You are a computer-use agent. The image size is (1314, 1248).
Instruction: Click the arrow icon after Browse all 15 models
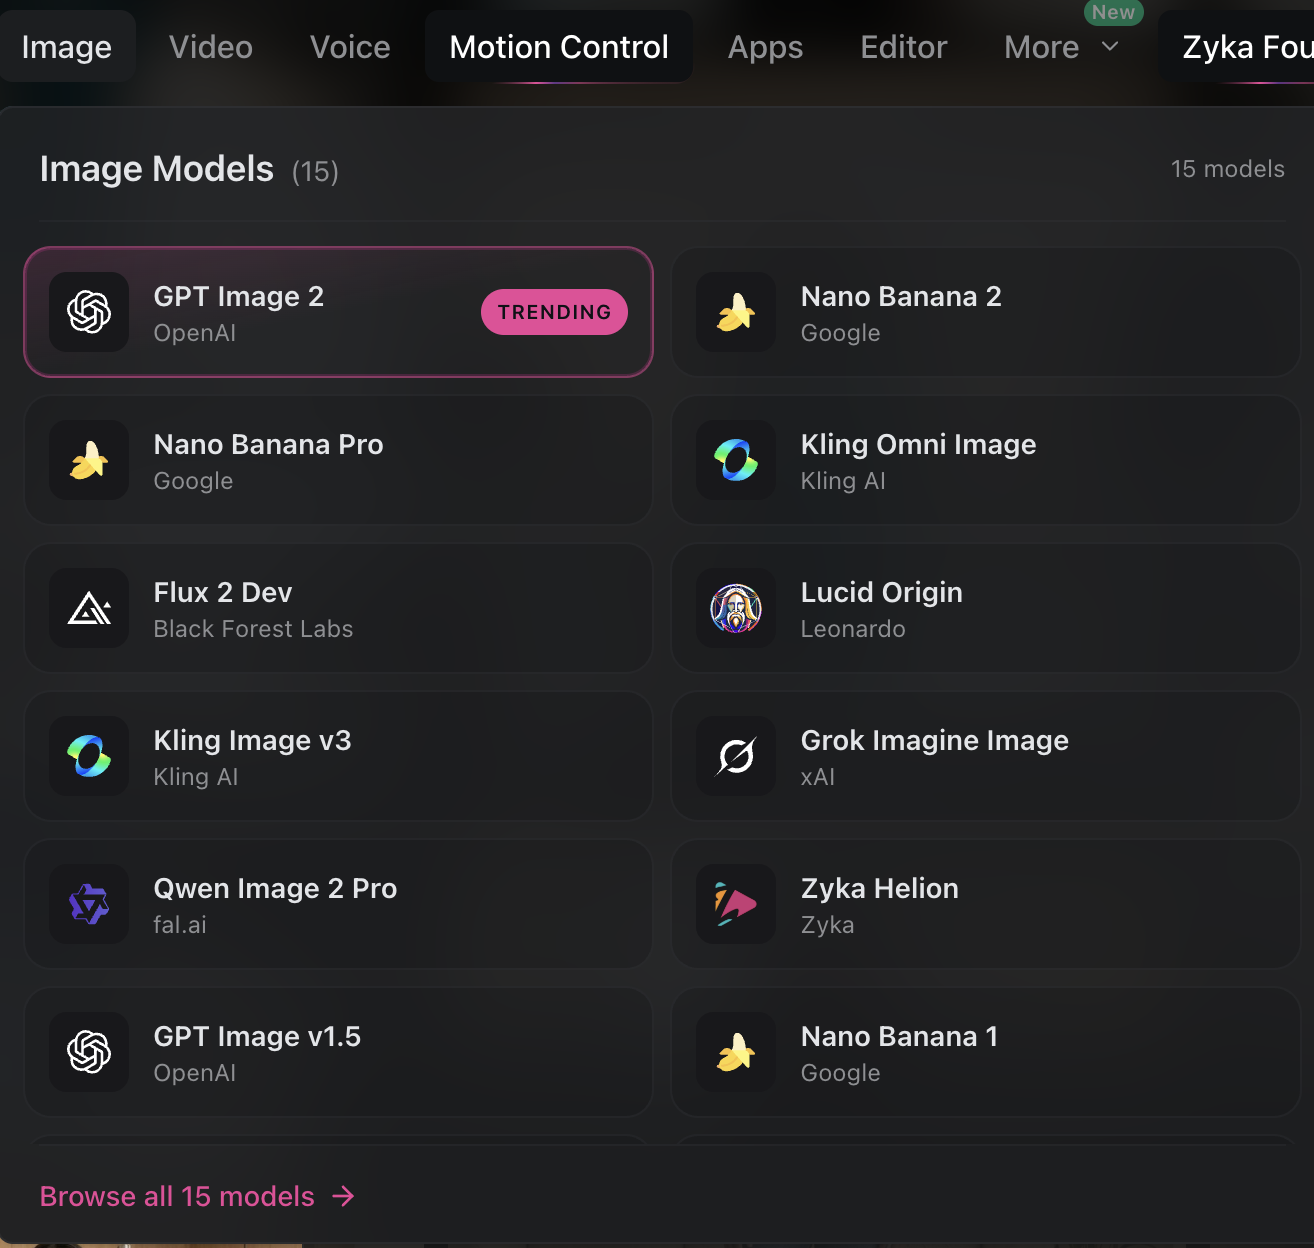pos(343,1196)
